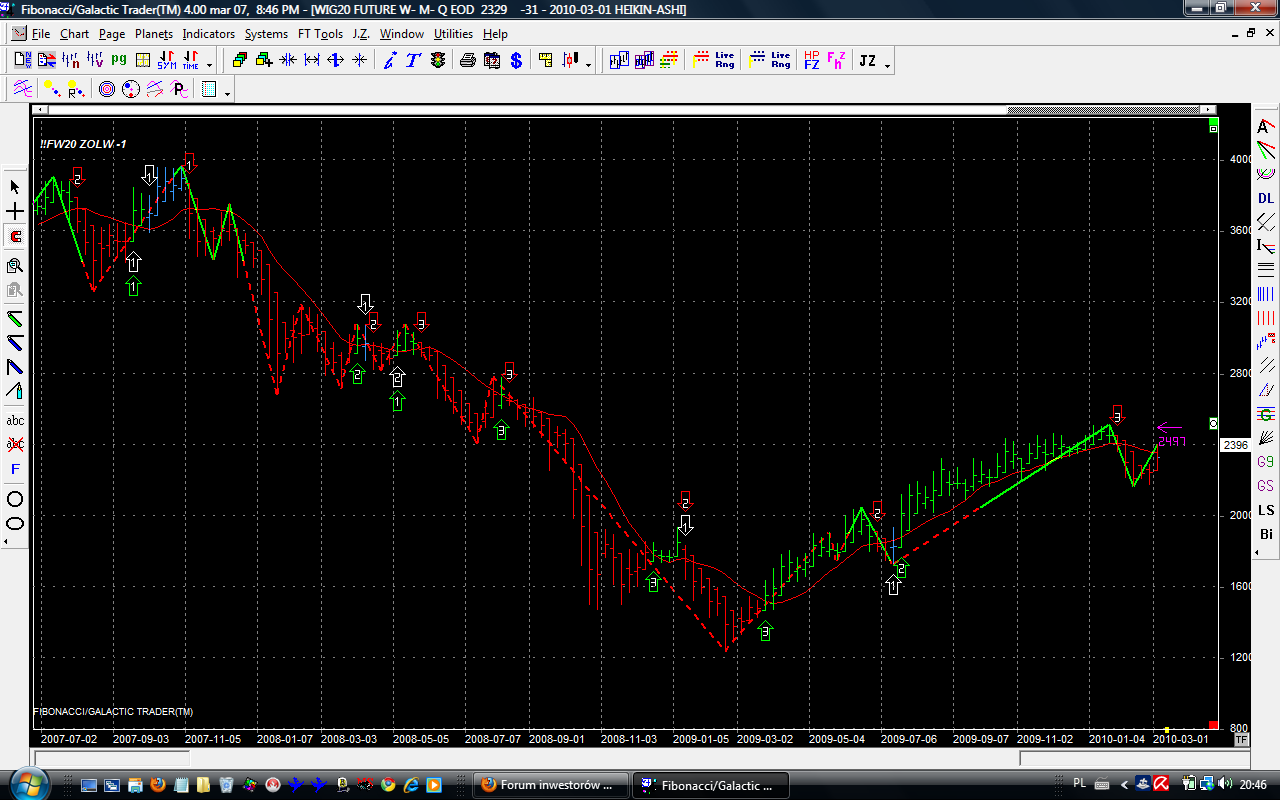Open the dropdown arrow beside the candlestick icon

(x=588, y=66)
